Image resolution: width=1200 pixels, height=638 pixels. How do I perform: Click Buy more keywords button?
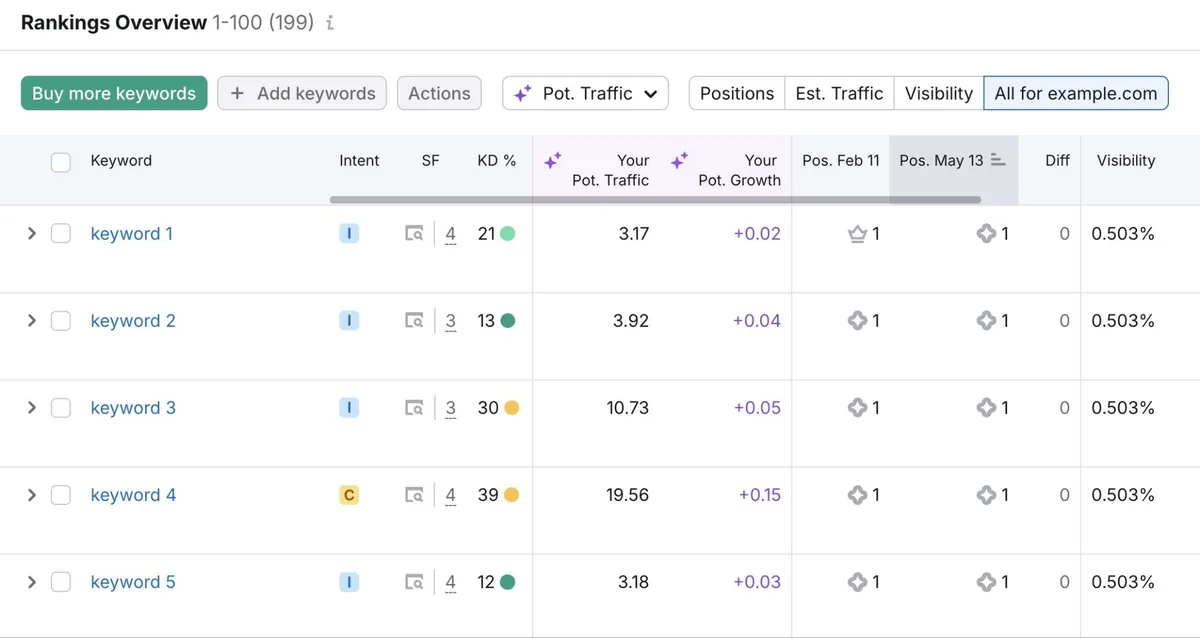tap(114, 93)
